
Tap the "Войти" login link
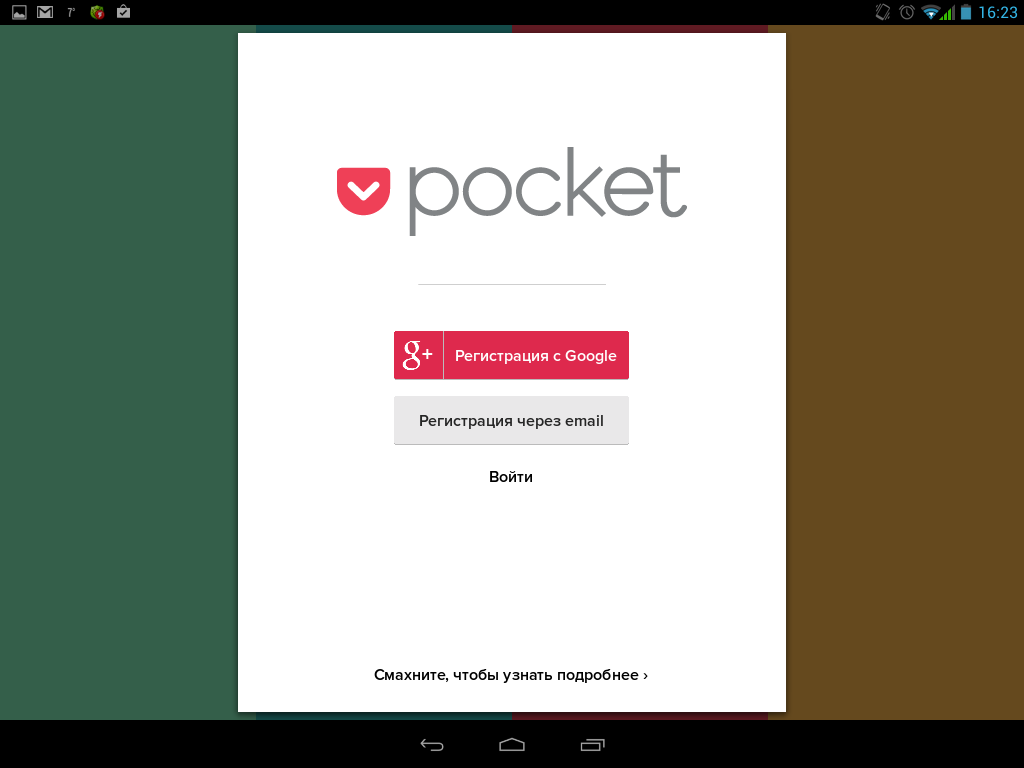pos(511,477)
